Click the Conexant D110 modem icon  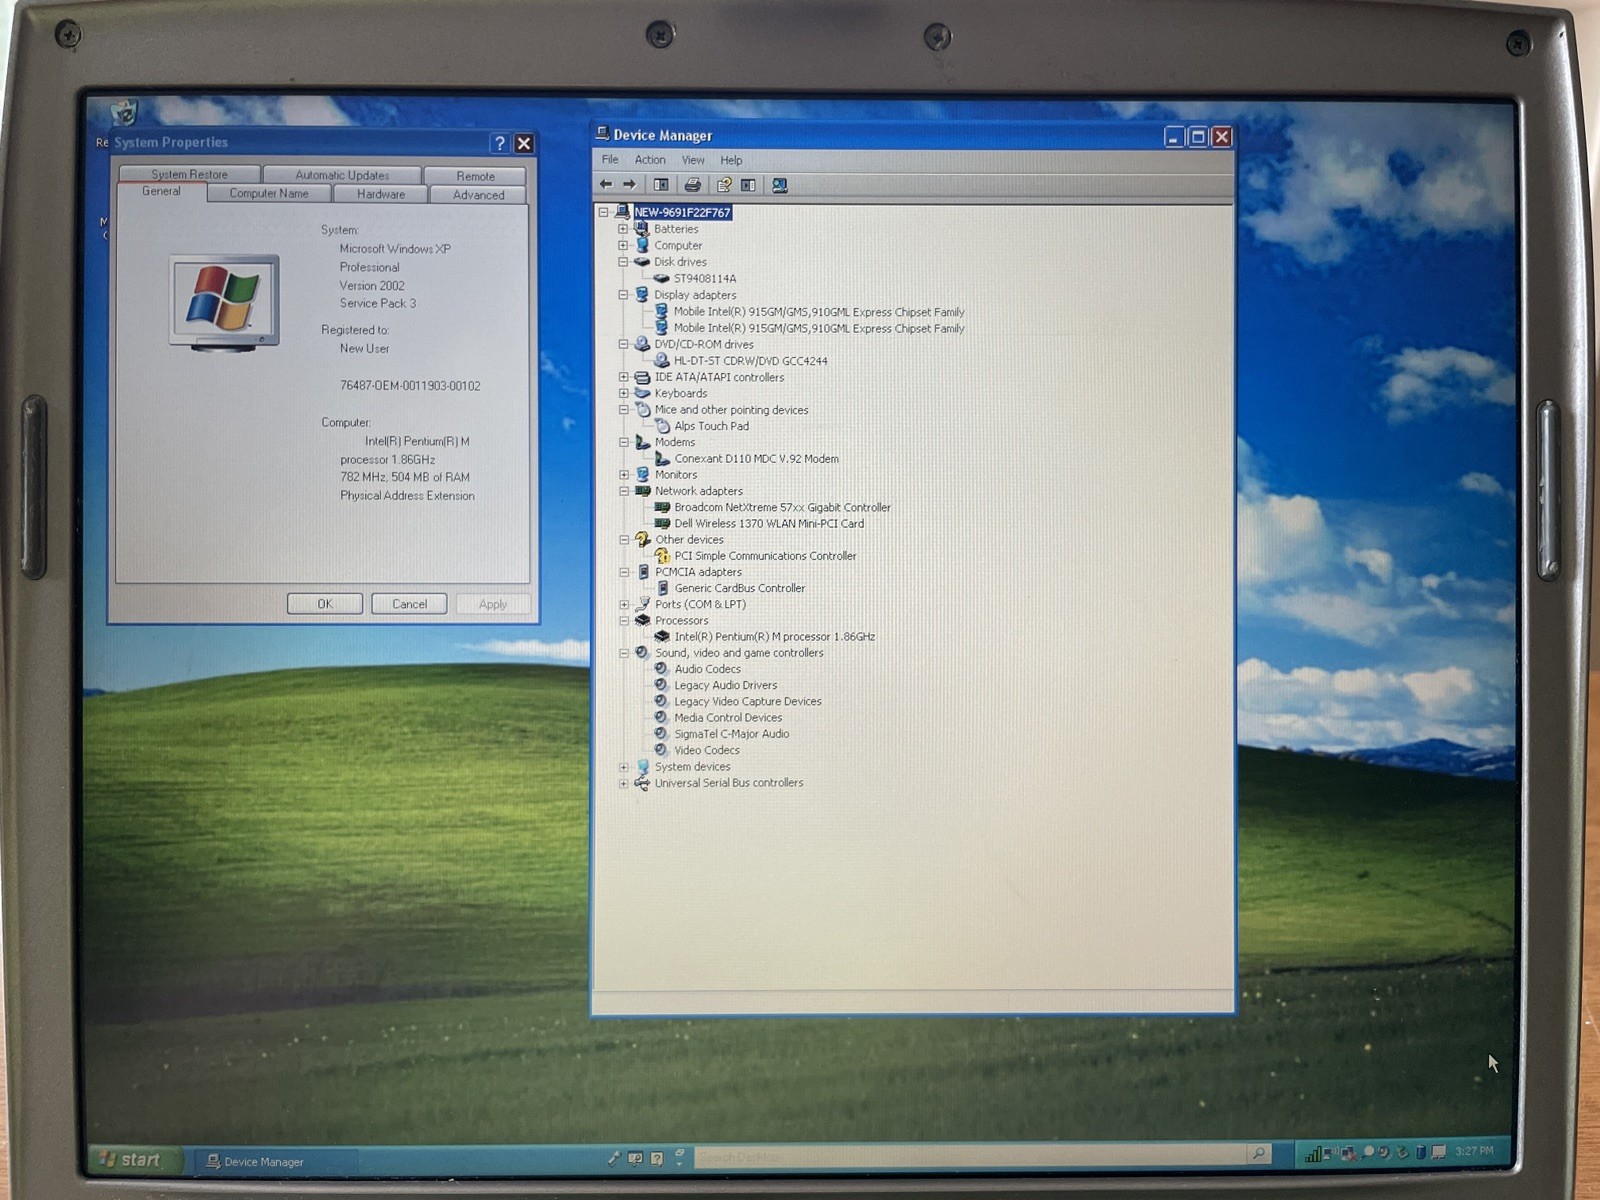(662, 459)
